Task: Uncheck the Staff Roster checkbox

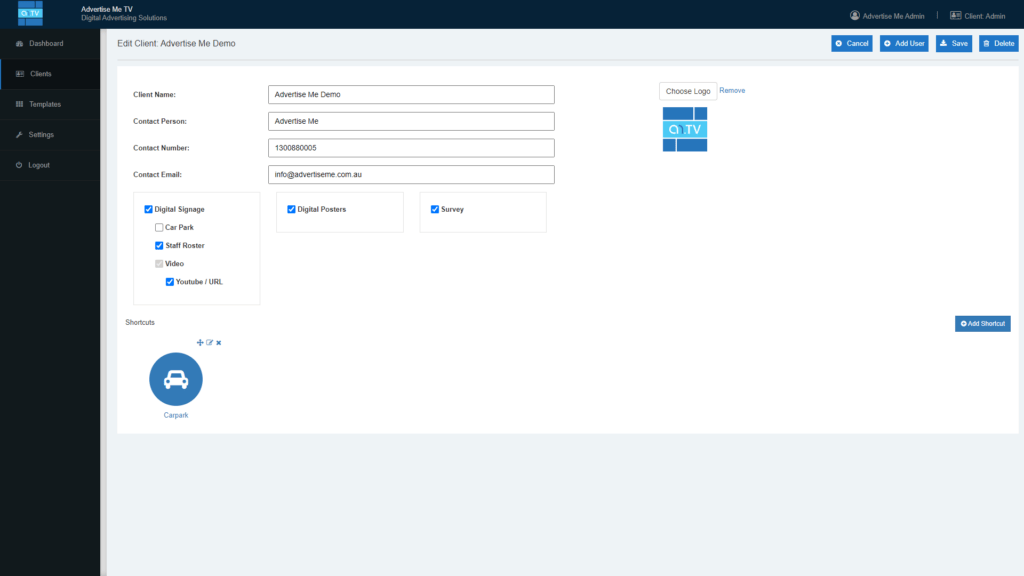Action: coord(159,246)
